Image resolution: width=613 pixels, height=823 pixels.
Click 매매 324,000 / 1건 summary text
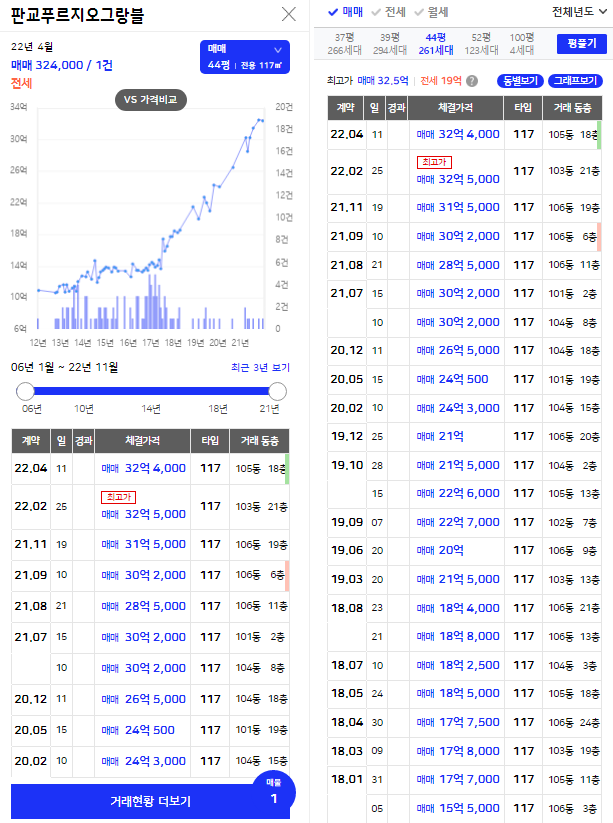tap(62, 65)
